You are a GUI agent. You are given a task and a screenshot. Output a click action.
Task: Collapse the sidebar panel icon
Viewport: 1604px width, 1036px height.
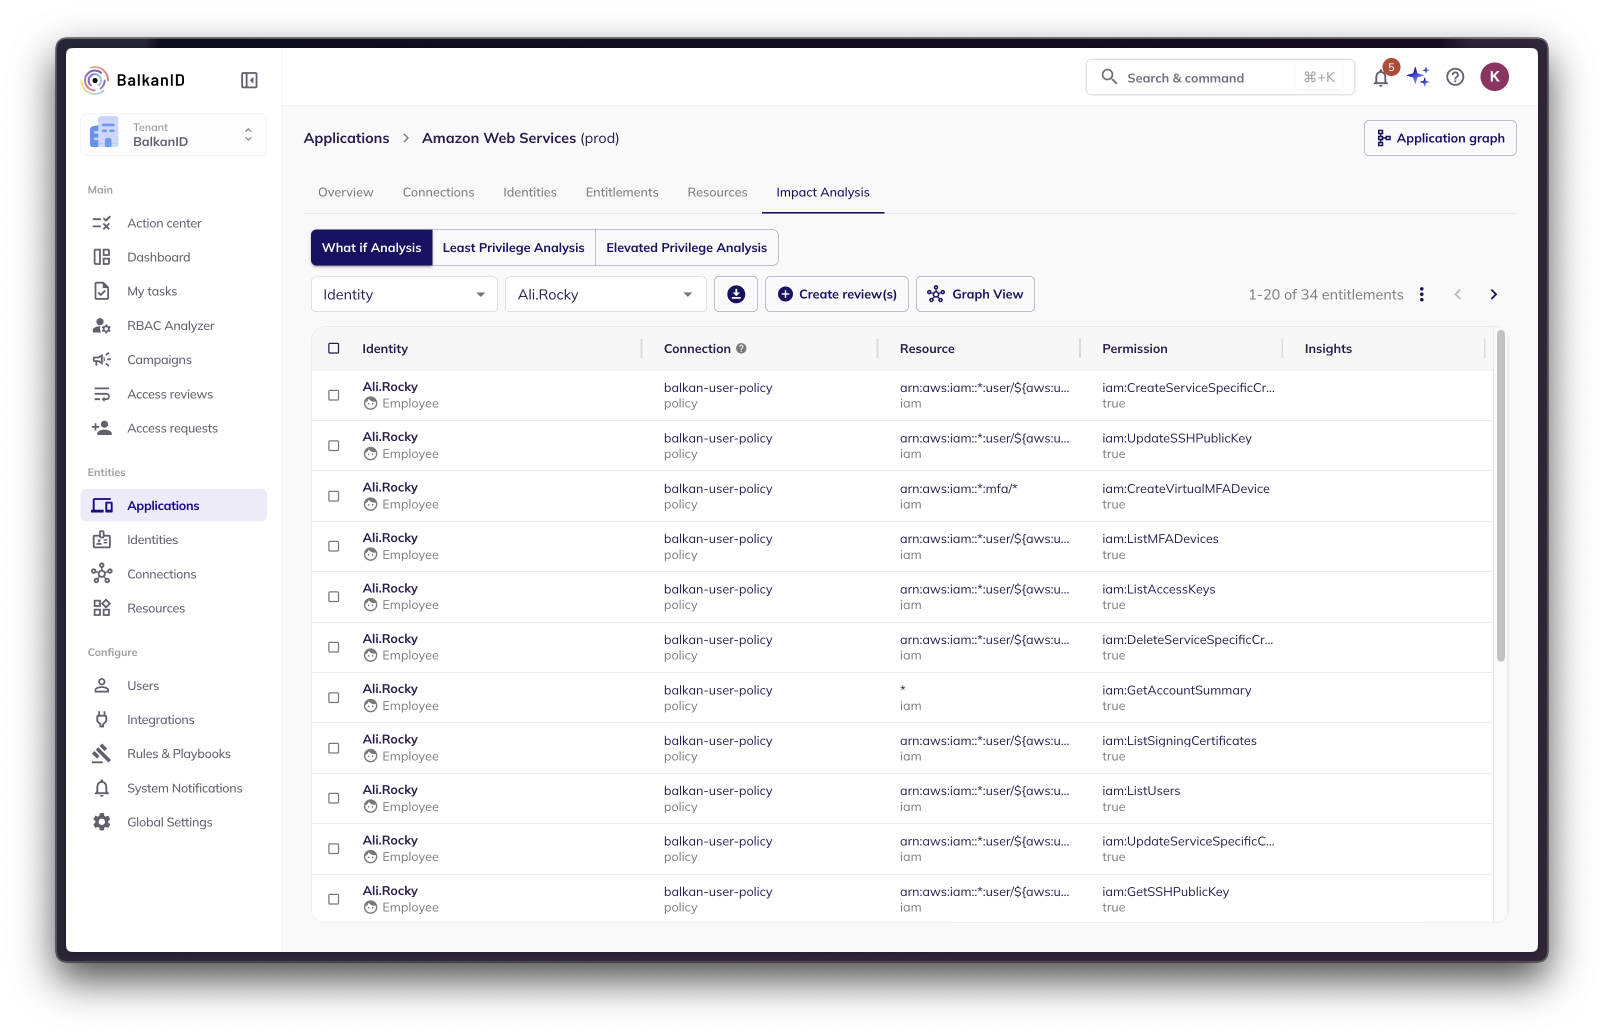click(249, 80)
